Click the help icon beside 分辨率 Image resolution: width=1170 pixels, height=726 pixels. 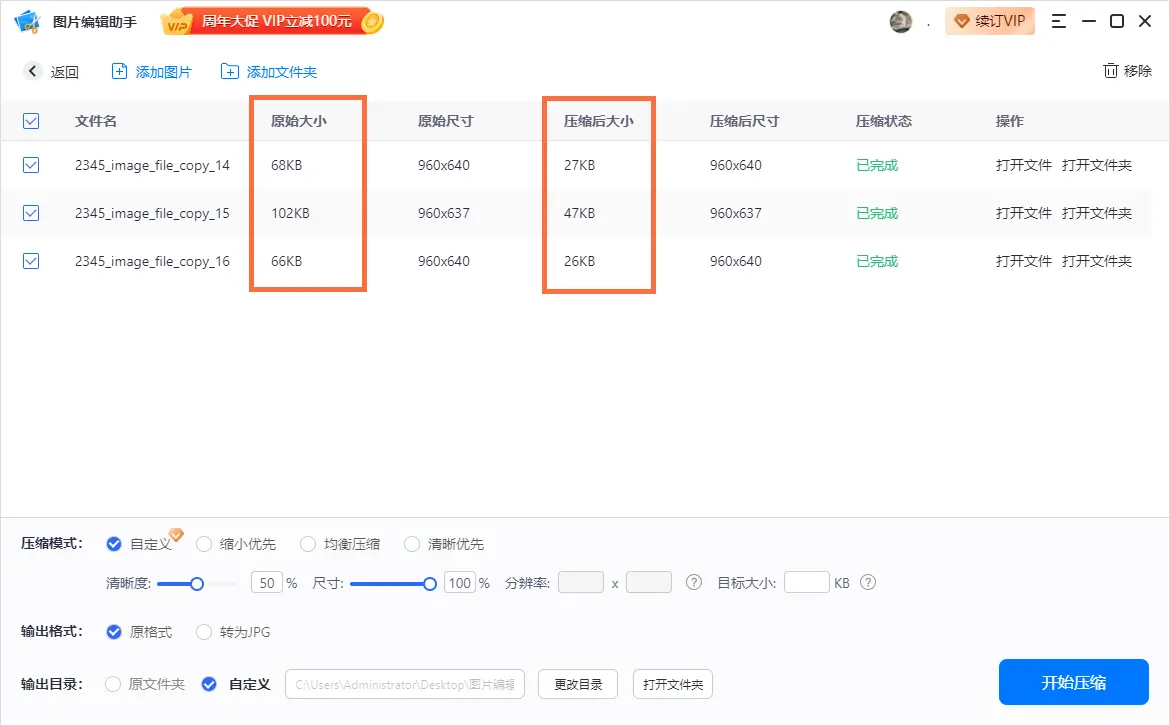(x=694, y=582)
